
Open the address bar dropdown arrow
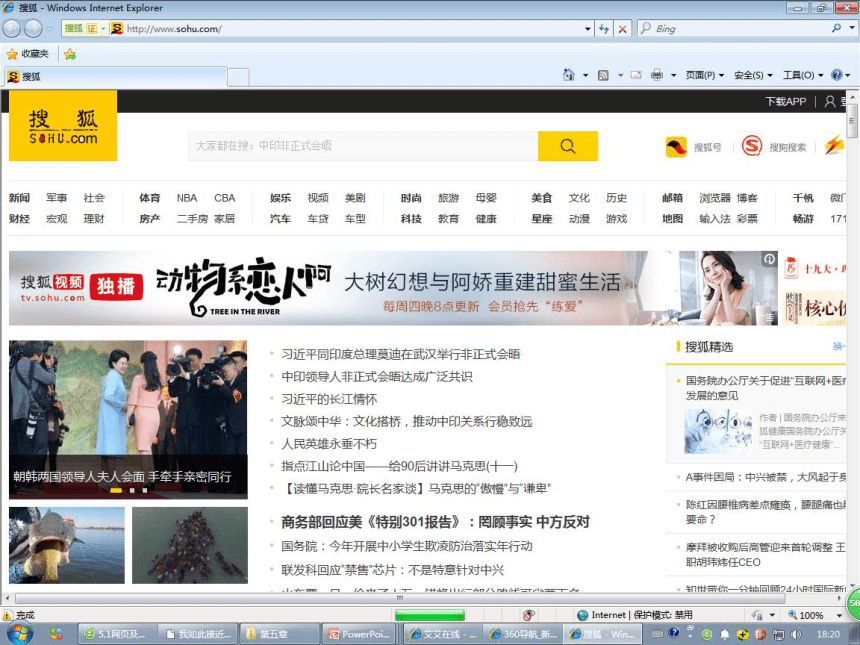587,29
